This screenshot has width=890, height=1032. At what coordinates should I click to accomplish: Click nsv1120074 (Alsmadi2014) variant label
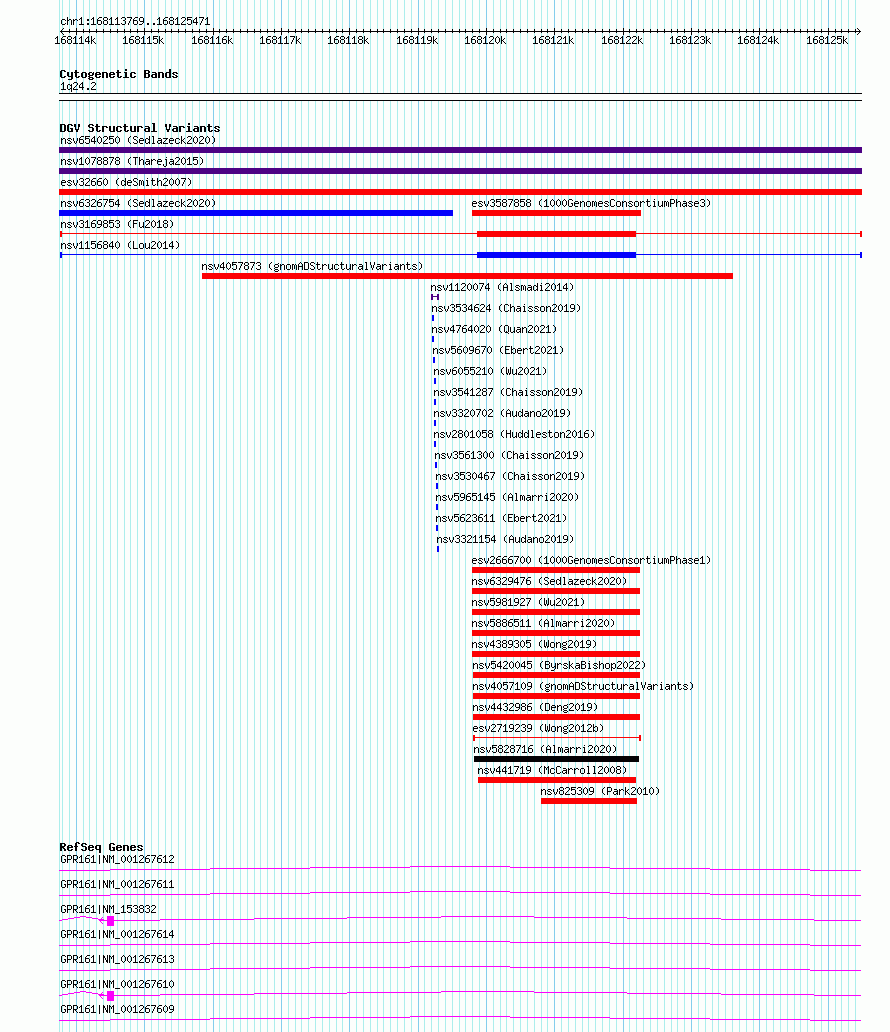coord(502,288)
